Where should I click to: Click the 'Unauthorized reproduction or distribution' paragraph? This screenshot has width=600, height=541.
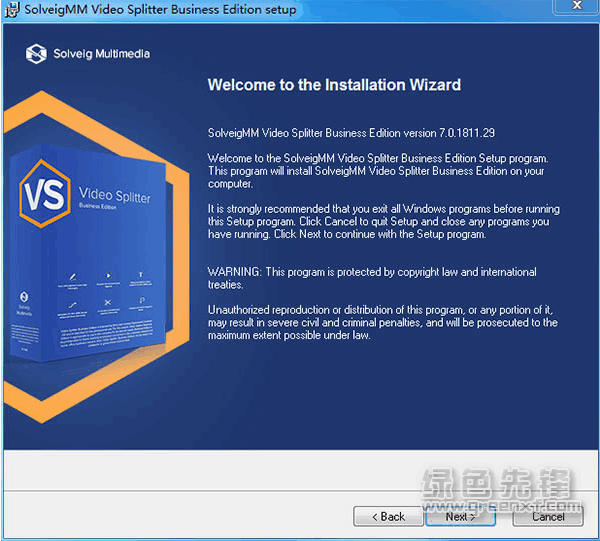[x=383, y=323]
